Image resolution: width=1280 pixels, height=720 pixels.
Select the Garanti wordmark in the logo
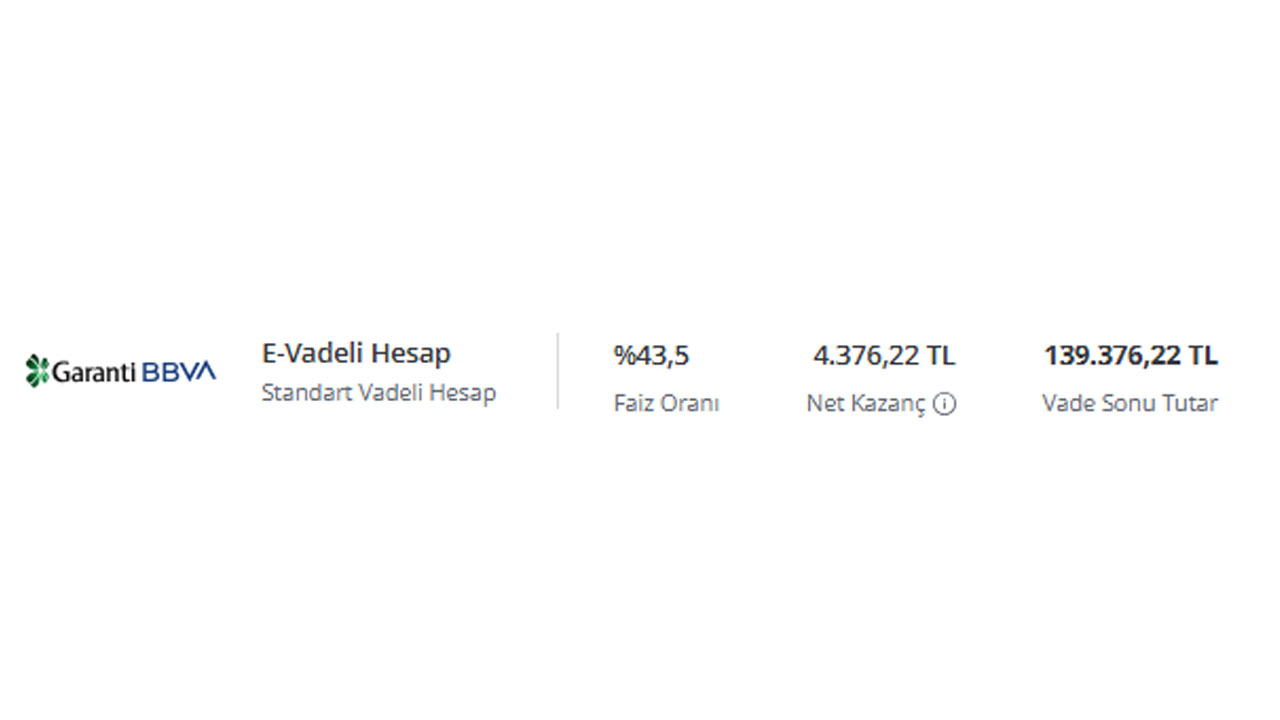tap(95, 372)
